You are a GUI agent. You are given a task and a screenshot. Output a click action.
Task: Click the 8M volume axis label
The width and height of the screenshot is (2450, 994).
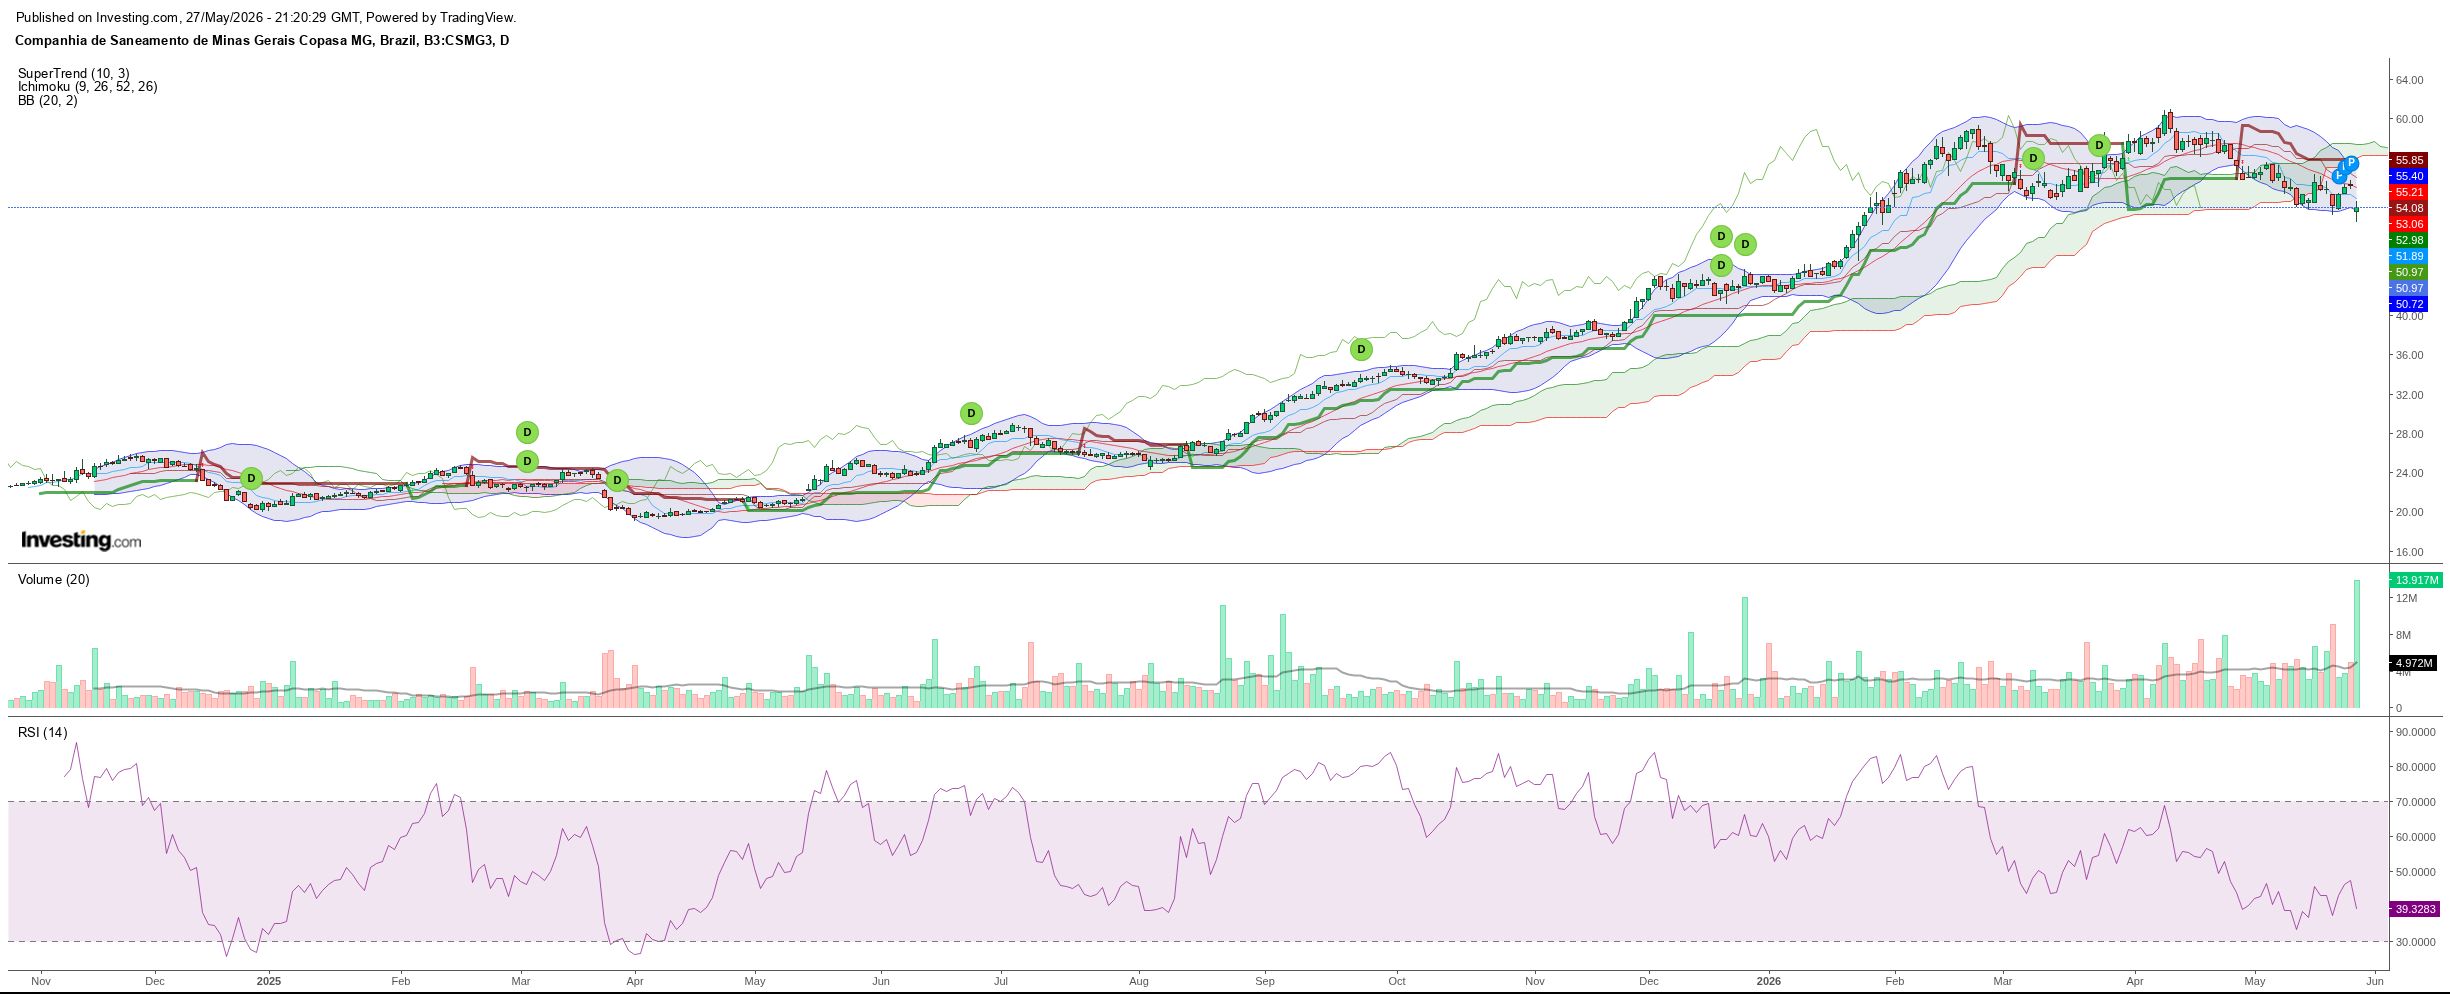[2403, 635]
